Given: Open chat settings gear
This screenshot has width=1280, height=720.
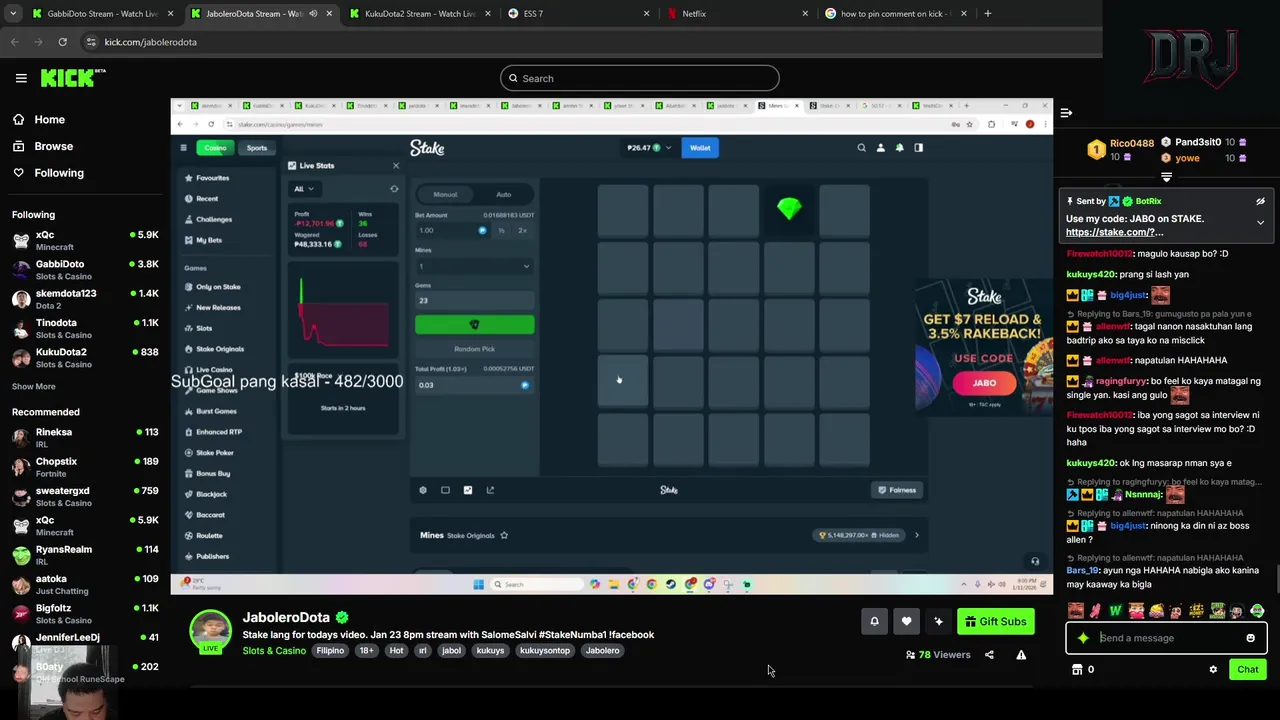Looking at the screenshot, I should [1213, 670].
